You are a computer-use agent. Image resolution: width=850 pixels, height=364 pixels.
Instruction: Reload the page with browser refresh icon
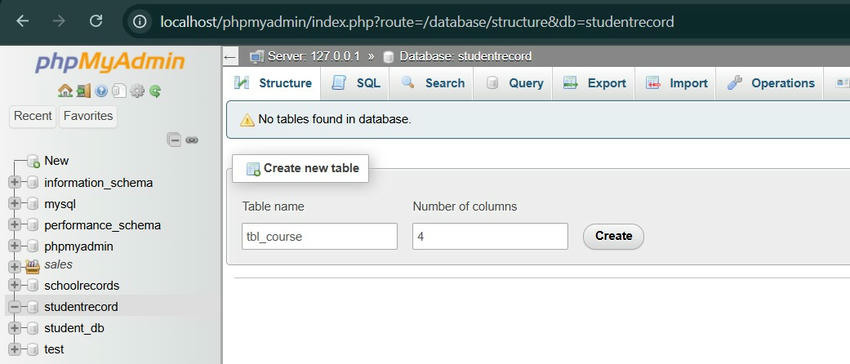point(96,22)
